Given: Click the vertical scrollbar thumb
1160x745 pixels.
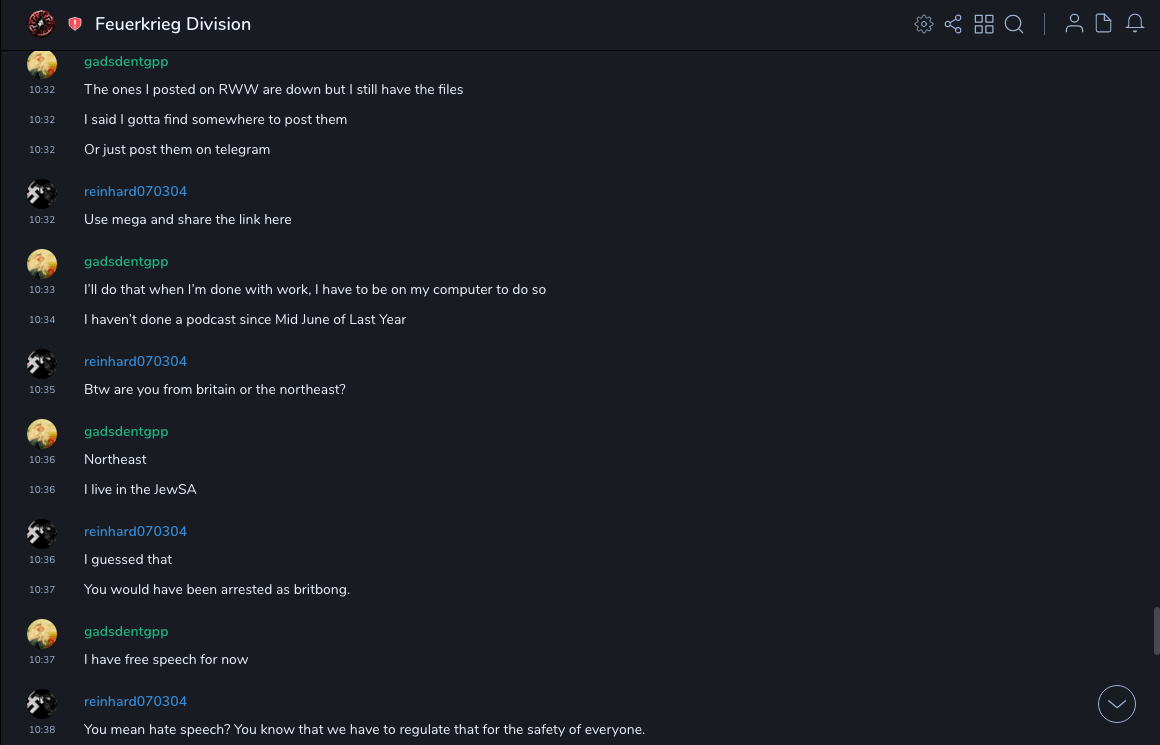Looking at the screenshot, I should click(x=1156, y=630).
